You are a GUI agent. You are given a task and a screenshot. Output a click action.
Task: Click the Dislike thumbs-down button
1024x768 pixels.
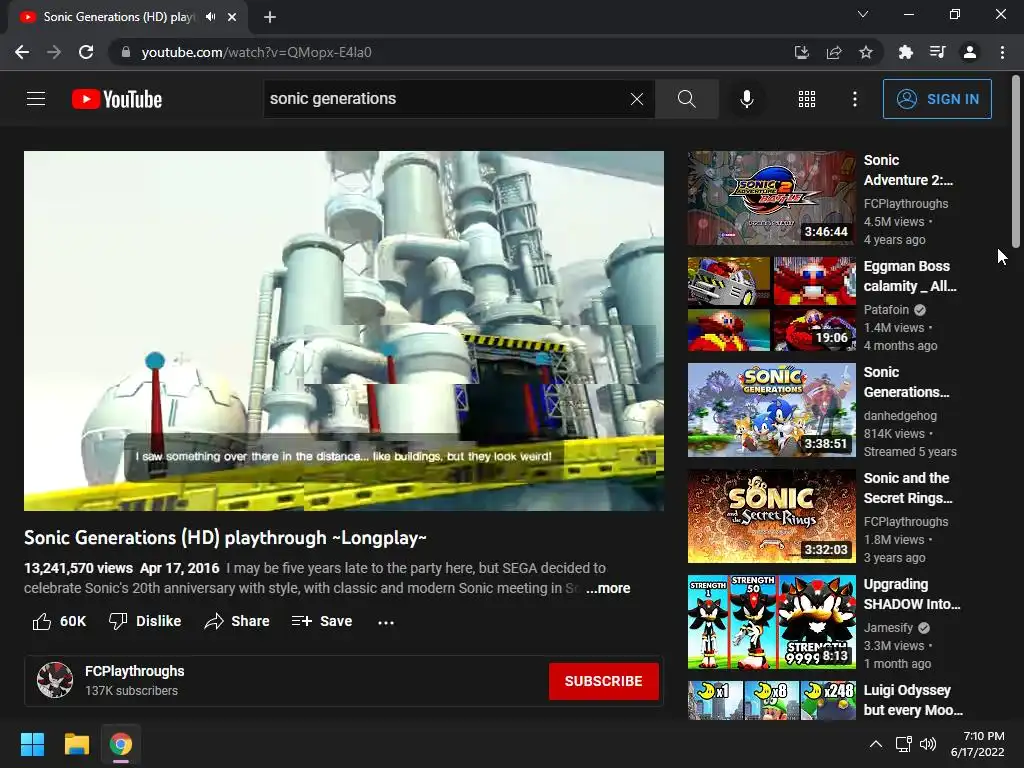(x=145, y=621)
